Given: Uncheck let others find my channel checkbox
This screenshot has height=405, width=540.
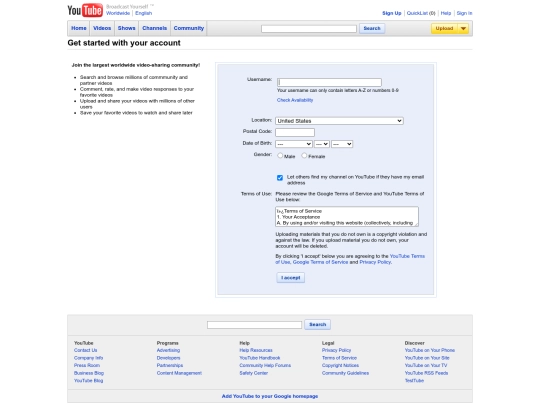Looking at the screenshot, I should tap(280, 178).
